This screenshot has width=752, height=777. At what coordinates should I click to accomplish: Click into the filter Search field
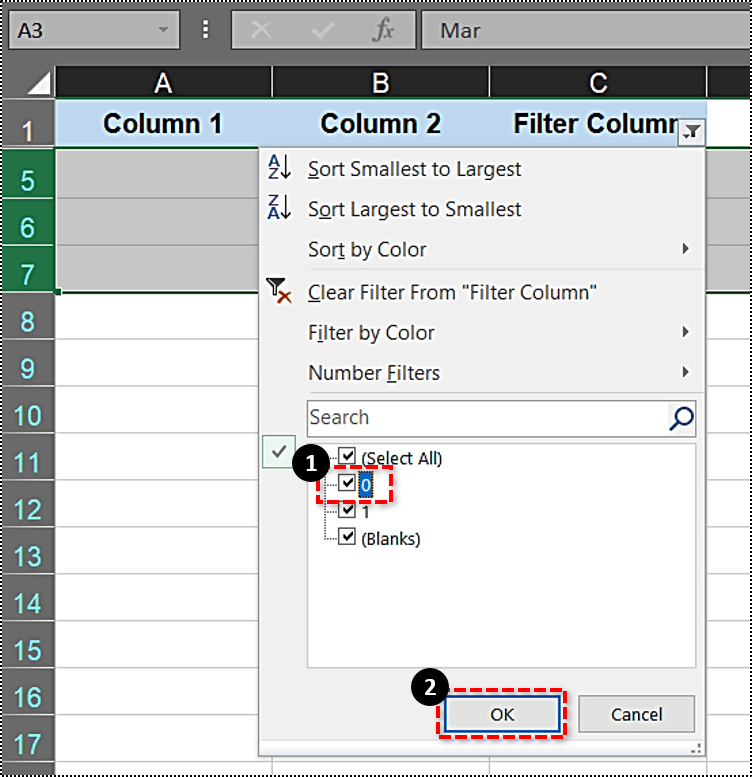pos(485,418)
